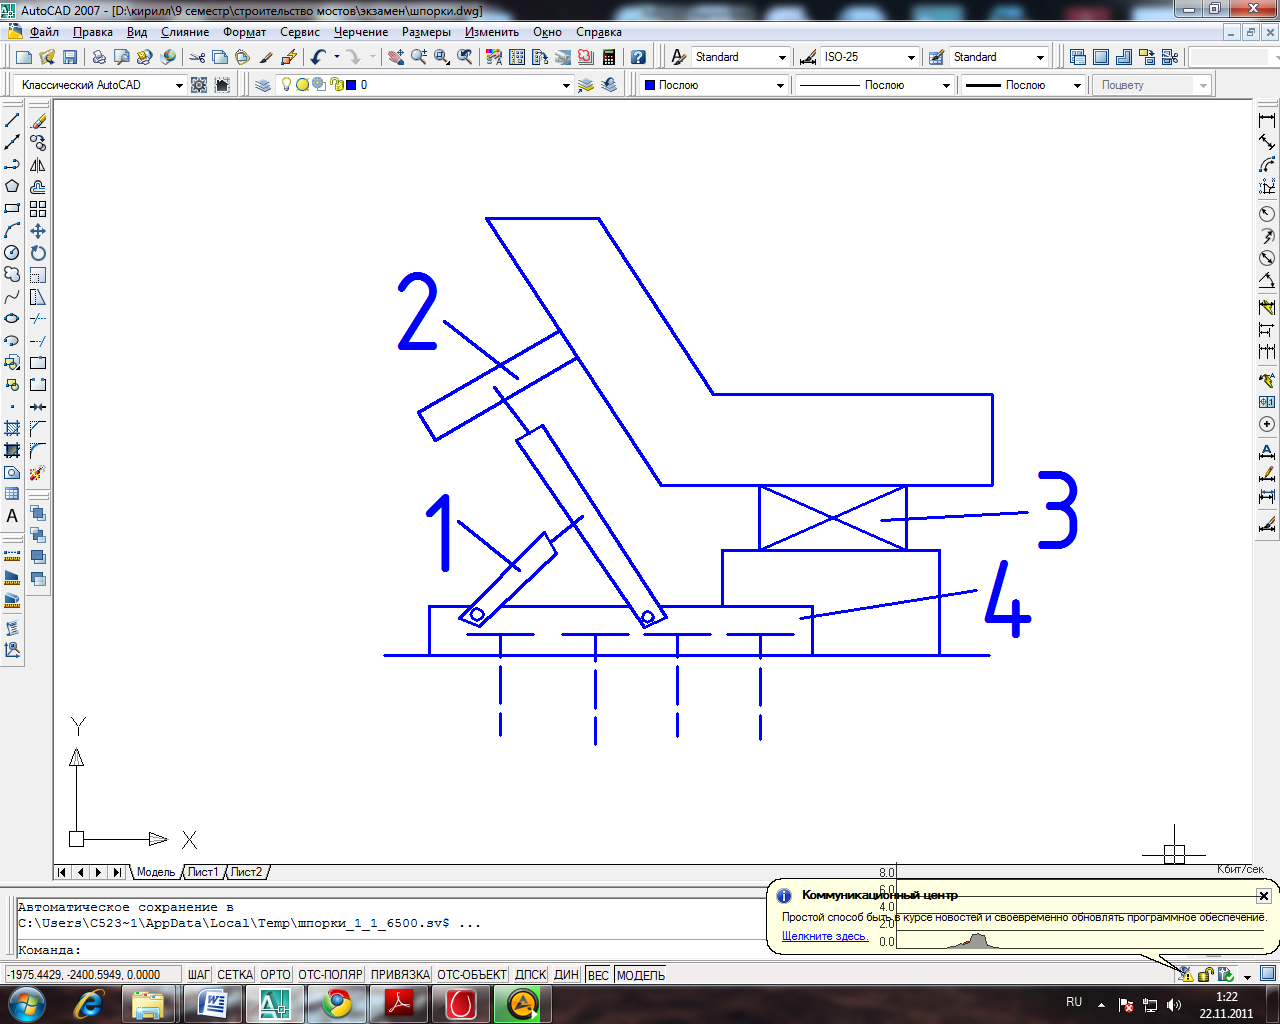Select the Radius dimension tool

(1267, 214)
